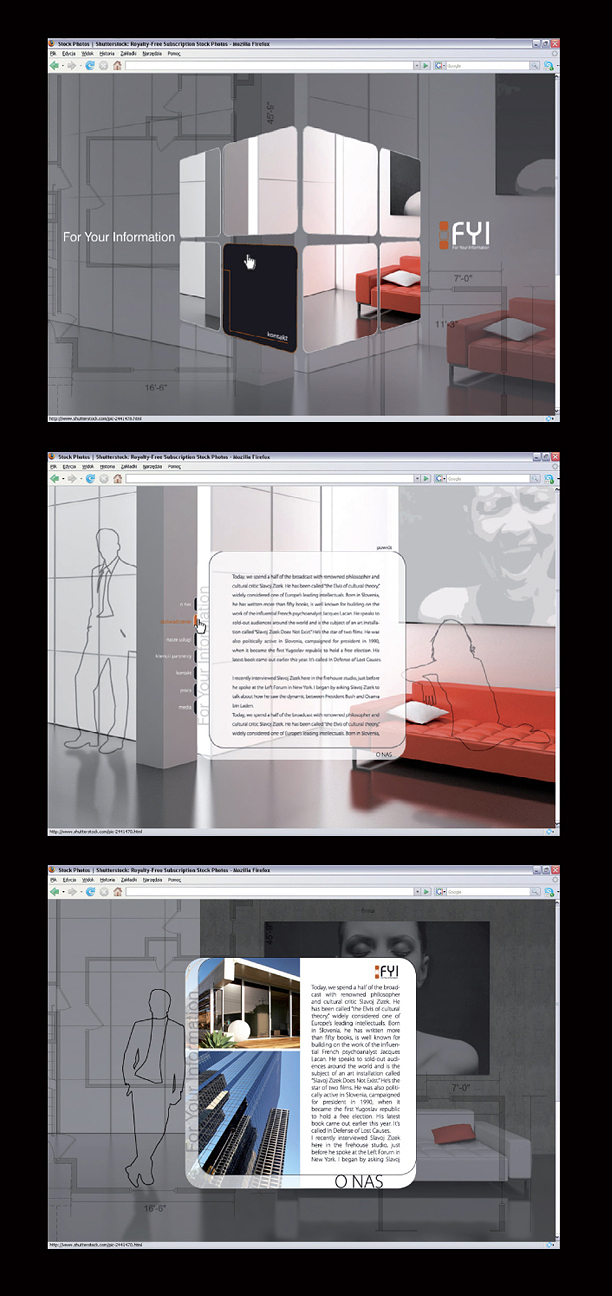Click Stop icon in the middle browser window
This screenshot has height=1296, width=612.
pos(103,479)
